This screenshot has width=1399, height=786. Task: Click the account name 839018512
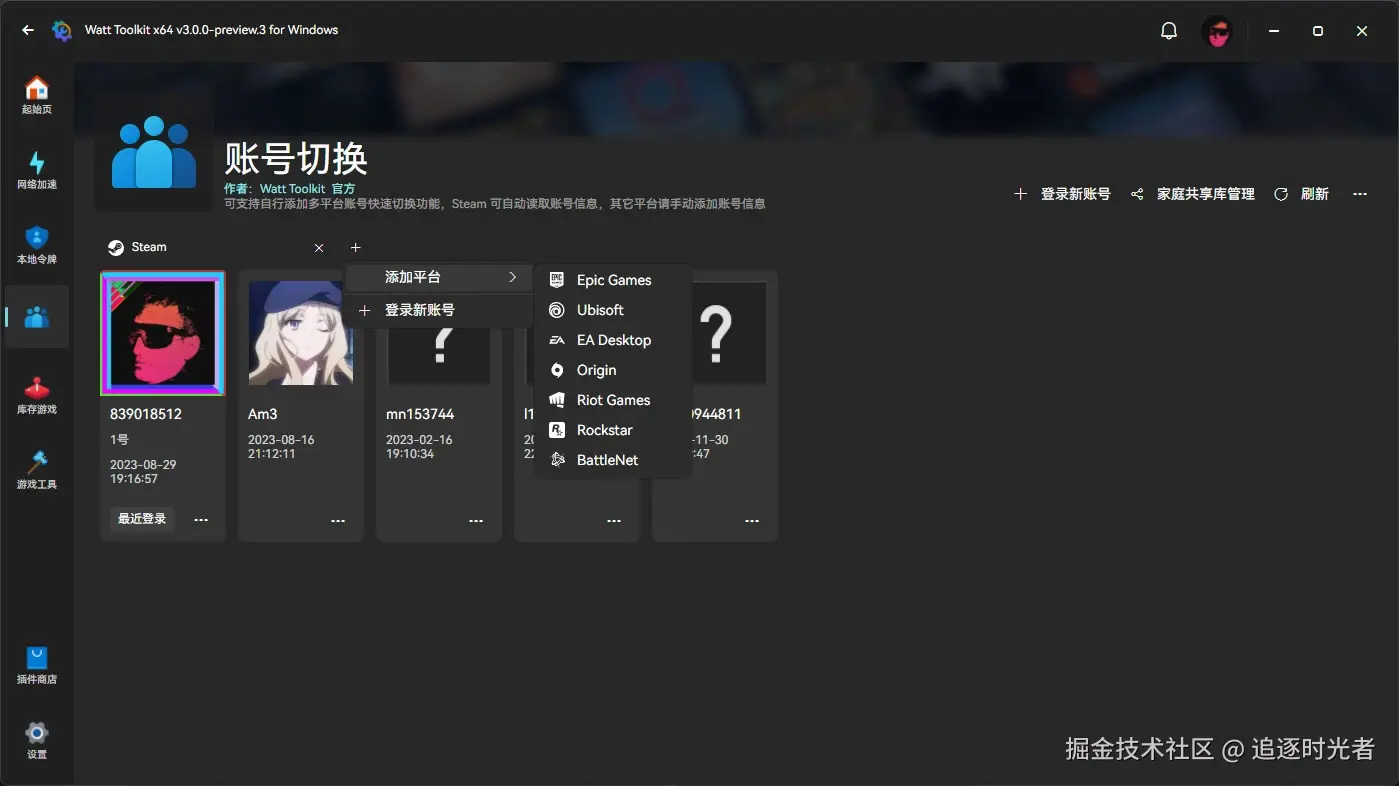[146, 414]
